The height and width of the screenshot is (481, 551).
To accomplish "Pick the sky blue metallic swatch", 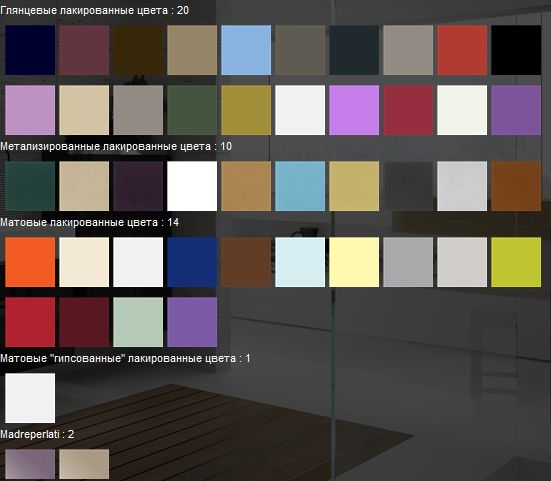I will [300, 186].
